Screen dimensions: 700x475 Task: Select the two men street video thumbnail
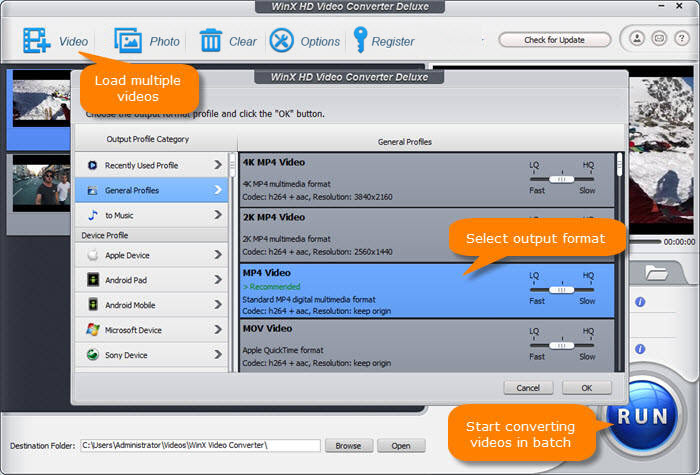[x=41, y=183]
